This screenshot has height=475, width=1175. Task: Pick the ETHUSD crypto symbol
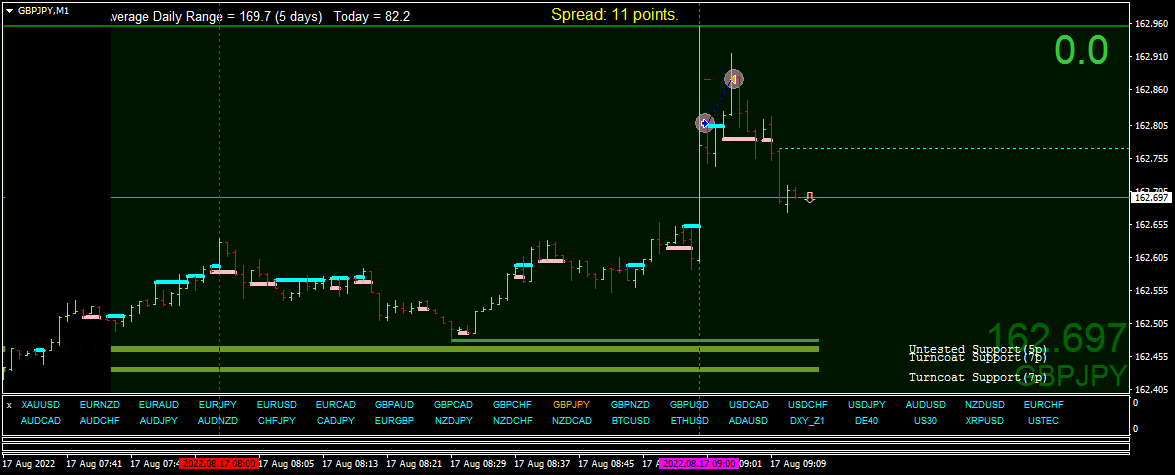click(689, 420)
